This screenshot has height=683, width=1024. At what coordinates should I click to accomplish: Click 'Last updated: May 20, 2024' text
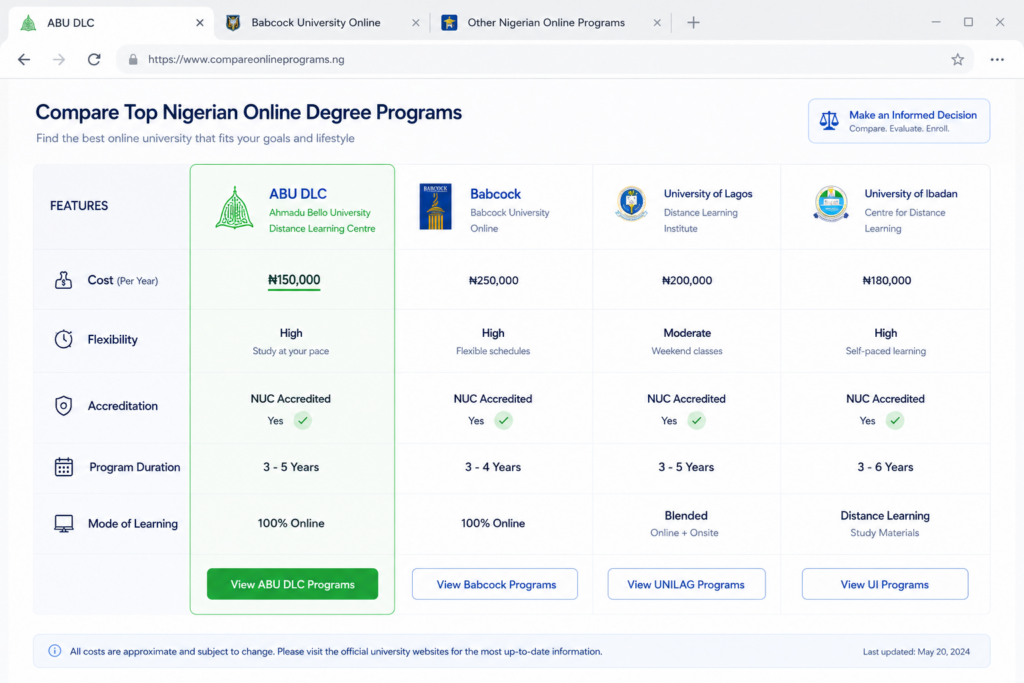tap(916, 652)
